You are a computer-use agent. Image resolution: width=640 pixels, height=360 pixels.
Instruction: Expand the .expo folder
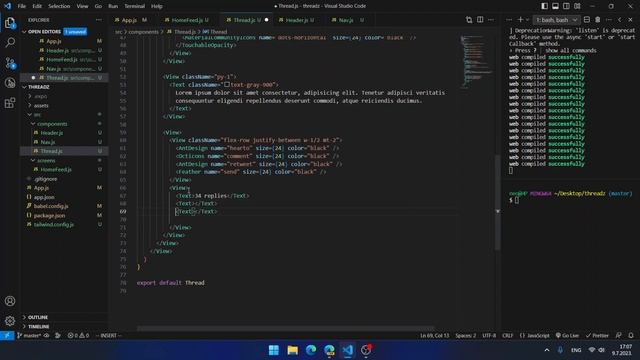pyautogui.click(x=30, y=96)
